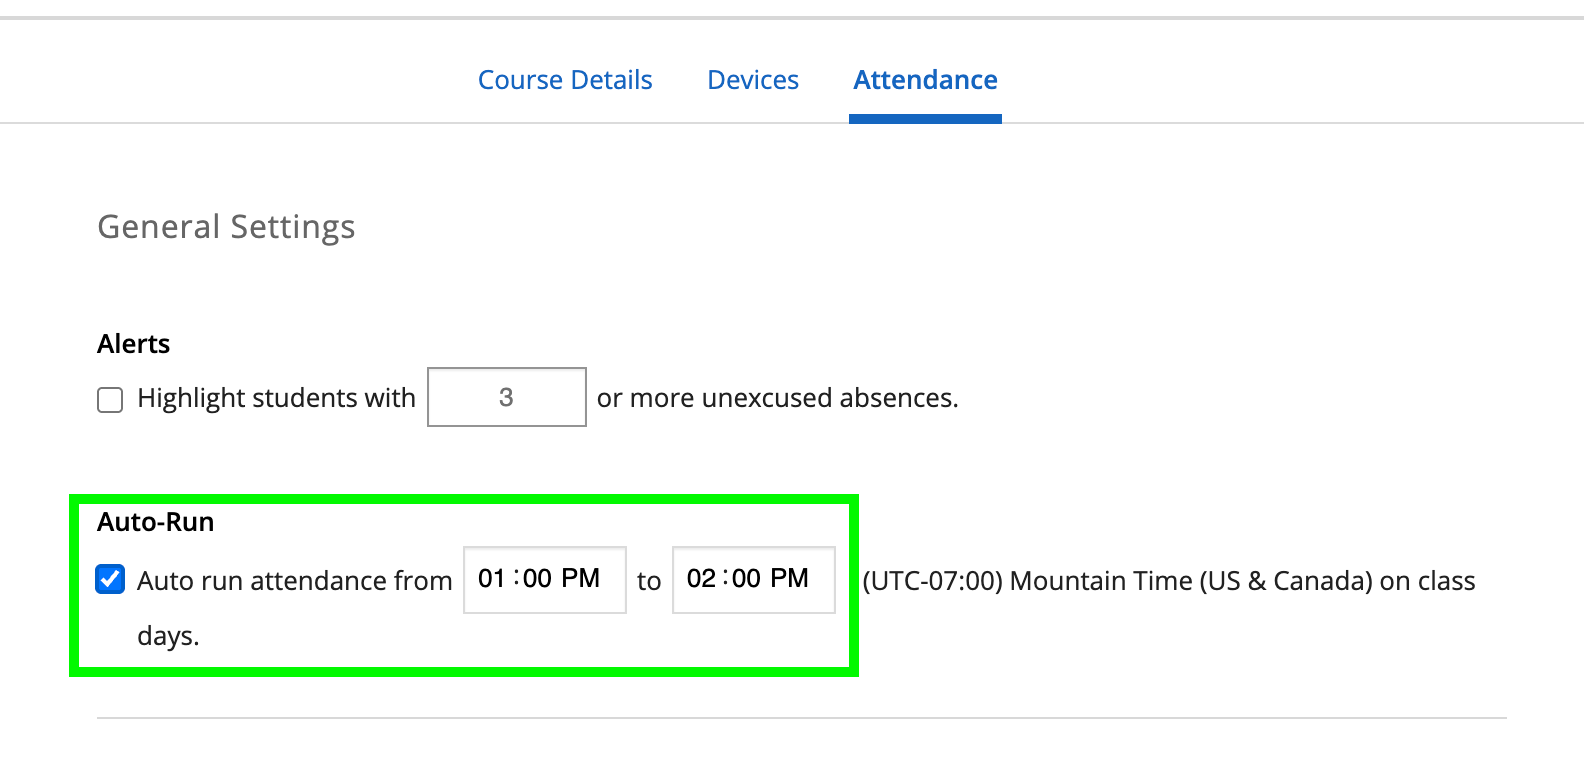Select the Attendance tab
Screen dimensions: 1584x762
pyautogui.click(x=925, y=80)
